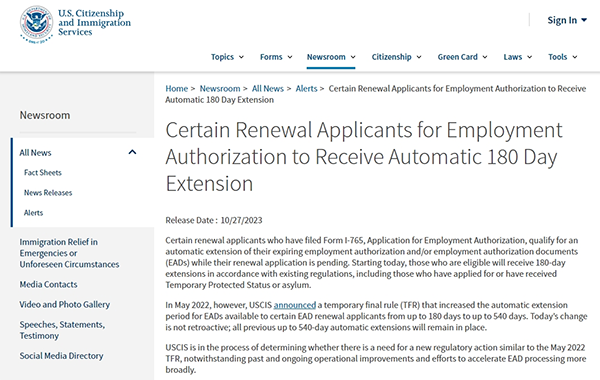600x380 pixels.
Task: Open the Newsroom menu
Action: click(x=331, y=57)
